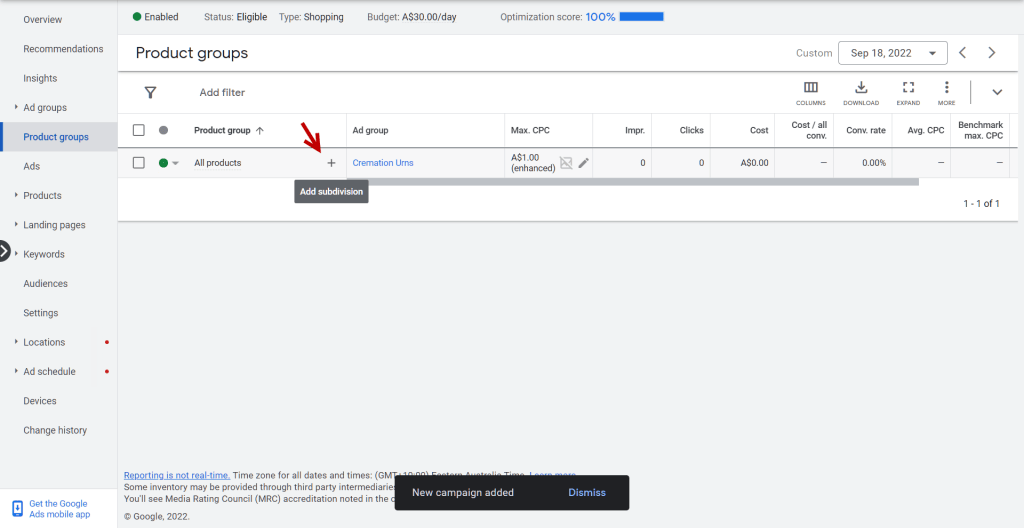Dismiss the New campaign added notification
The image size is (1024, 528).
587,492
